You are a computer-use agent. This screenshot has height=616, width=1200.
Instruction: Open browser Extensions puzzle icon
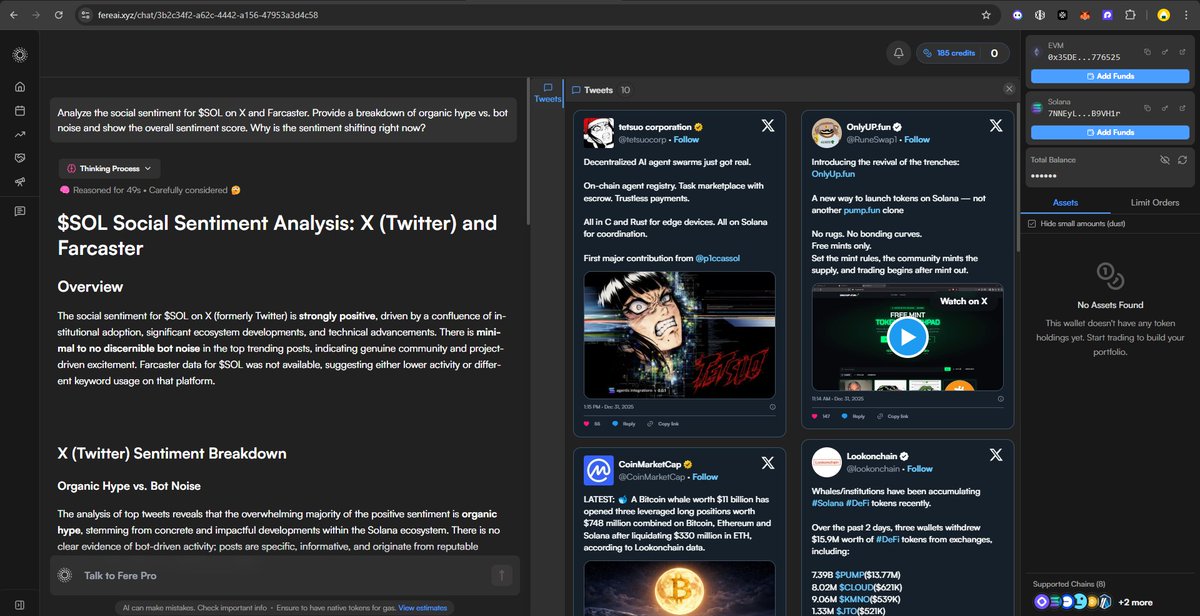(x=1131, y=15)
